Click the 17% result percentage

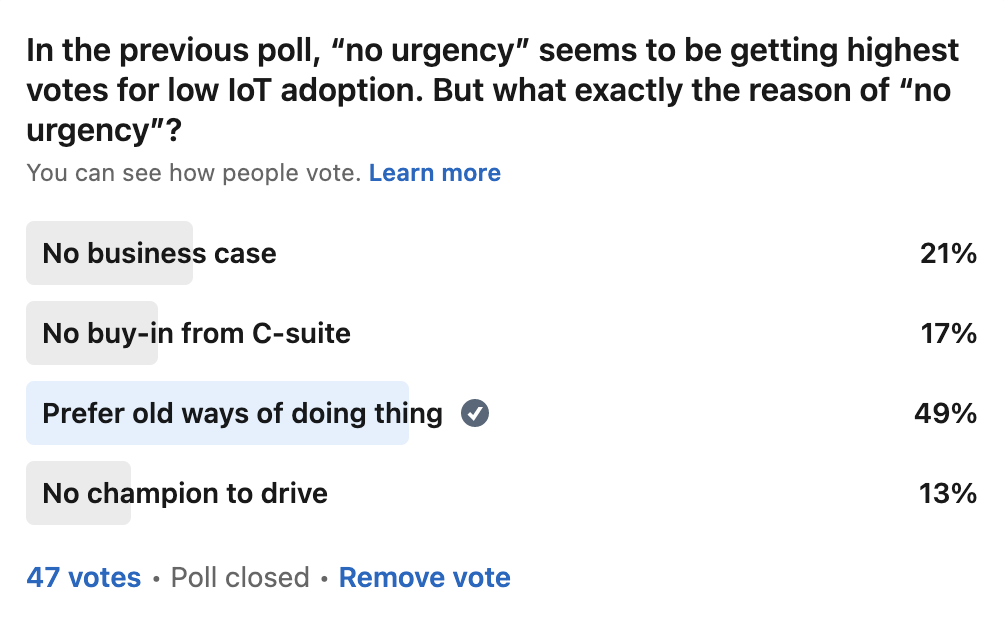click(x=948, y=333)
